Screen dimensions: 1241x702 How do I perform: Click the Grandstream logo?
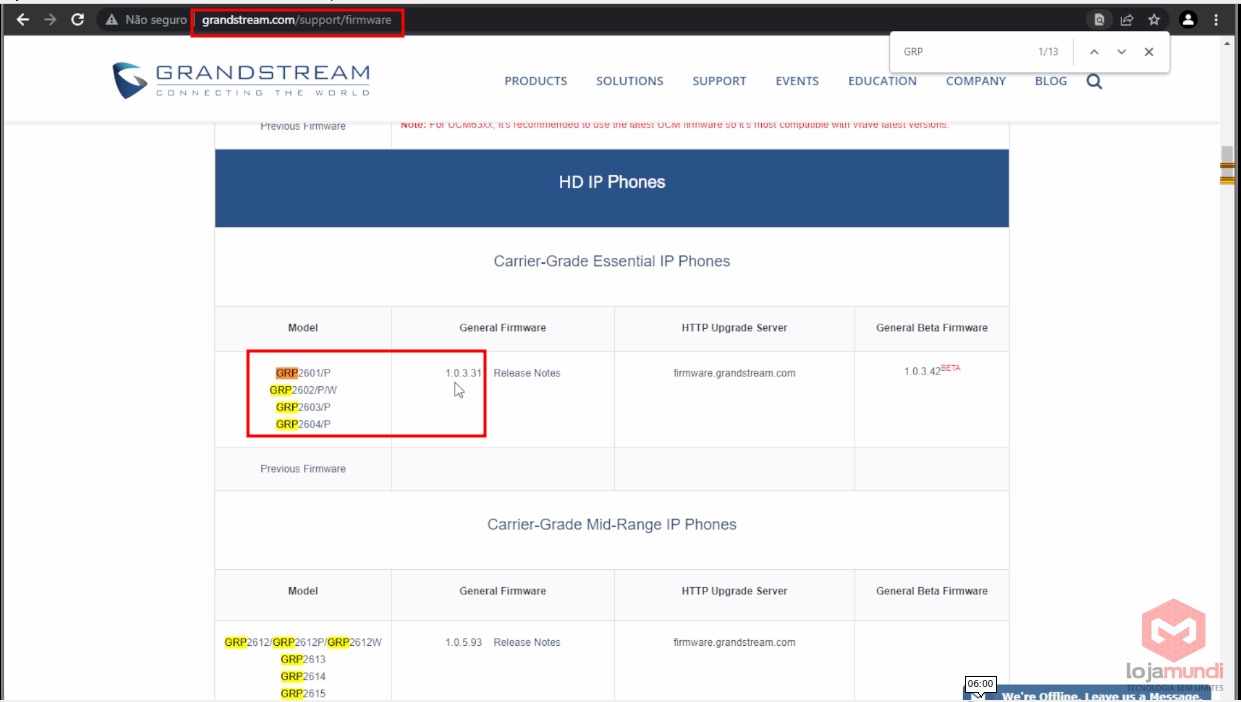click(x=241, y=80)
